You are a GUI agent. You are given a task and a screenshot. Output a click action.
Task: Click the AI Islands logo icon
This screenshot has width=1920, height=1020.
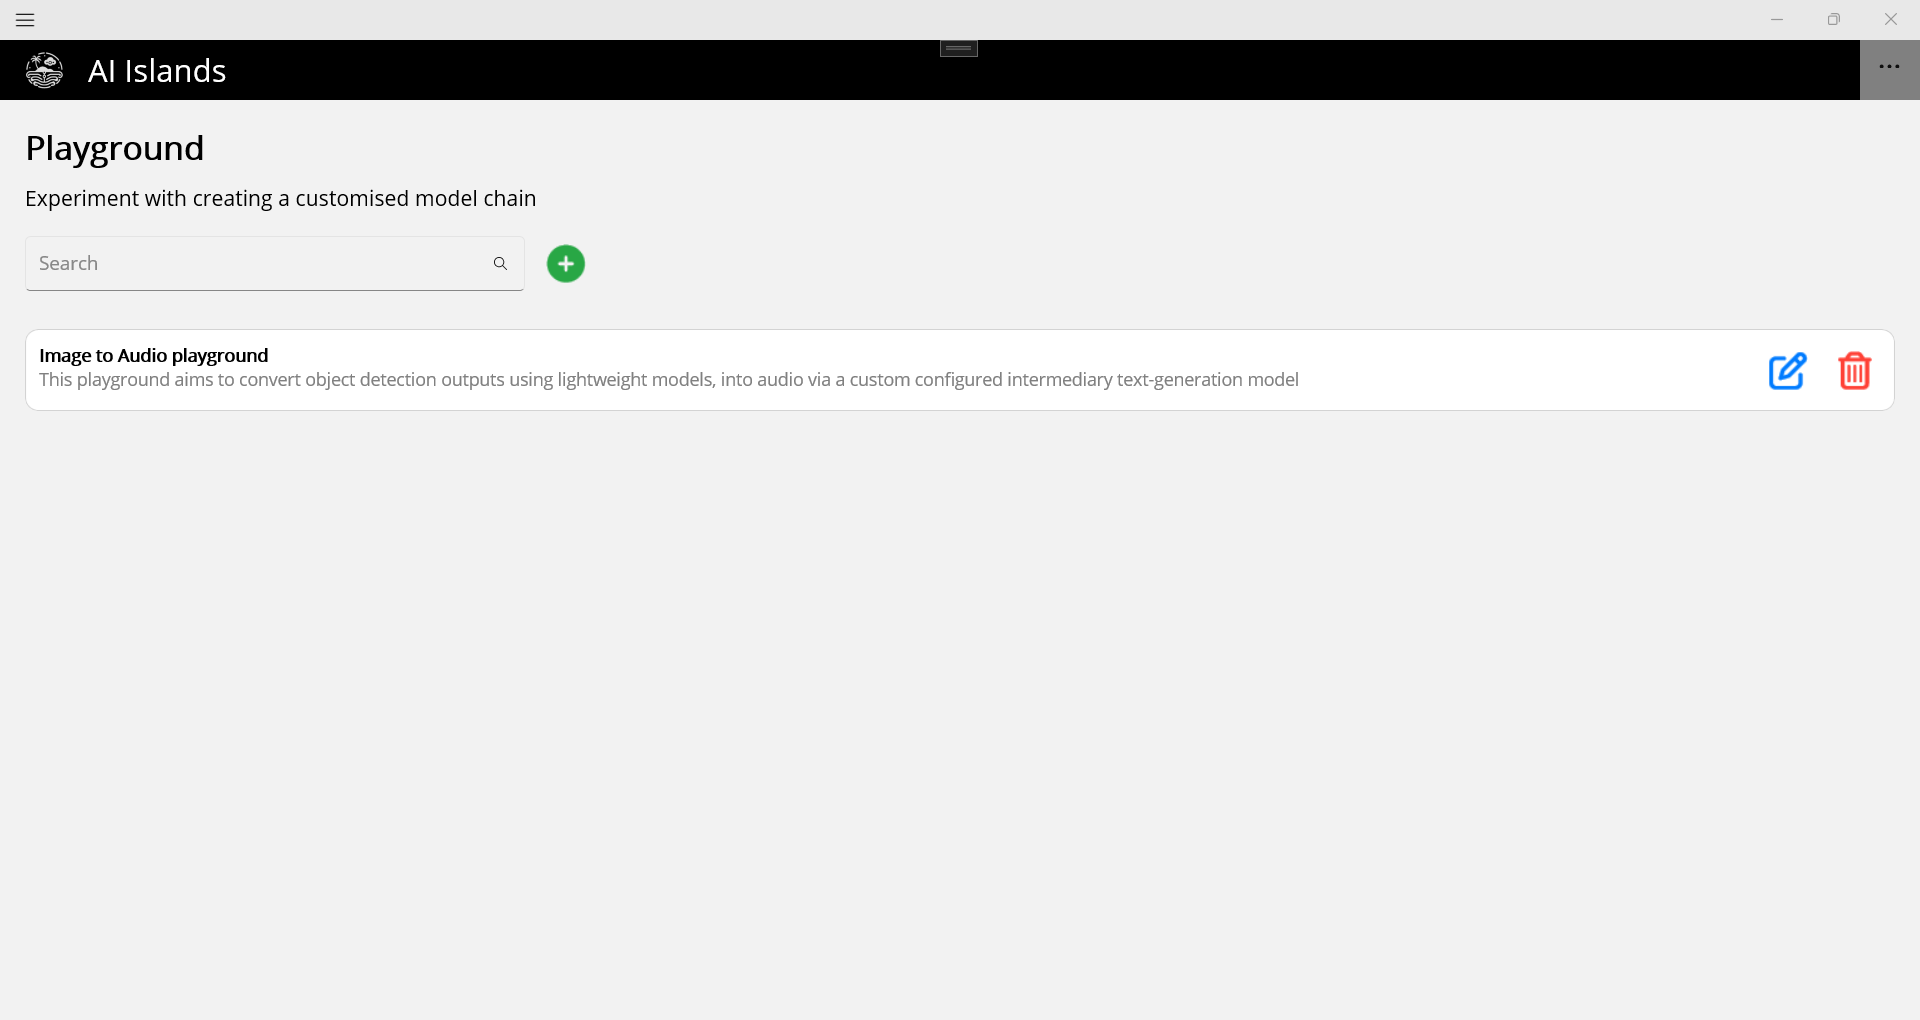pos(44,70)
